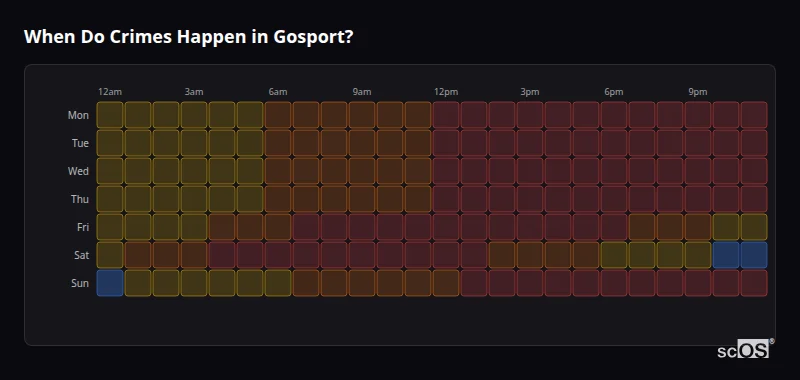Click the Sunday 11pm heatmap cell
This screenshot has height=380, width=800.
[x=754, y=283]
